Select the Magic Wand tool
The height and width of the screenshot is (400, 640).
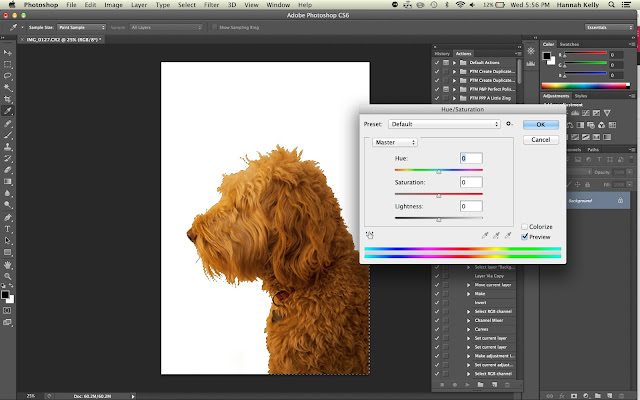pos(7,87)
